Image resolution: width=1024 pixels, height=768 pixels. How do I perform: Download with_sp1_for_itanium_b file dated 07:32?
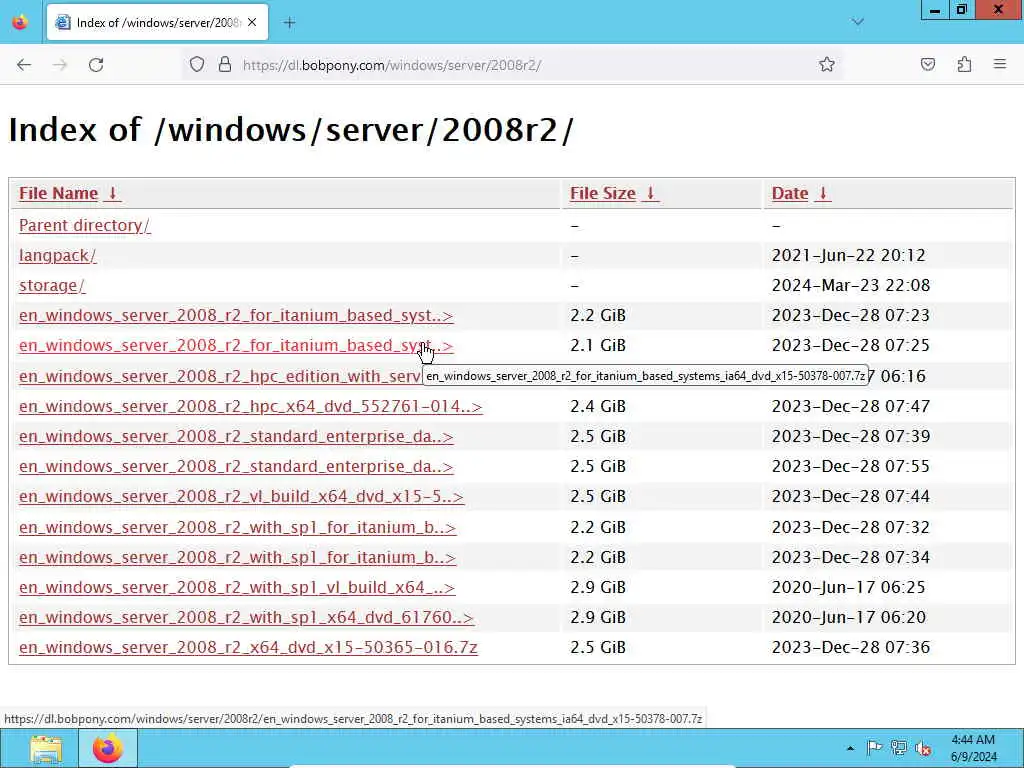(x=237, y=527)
